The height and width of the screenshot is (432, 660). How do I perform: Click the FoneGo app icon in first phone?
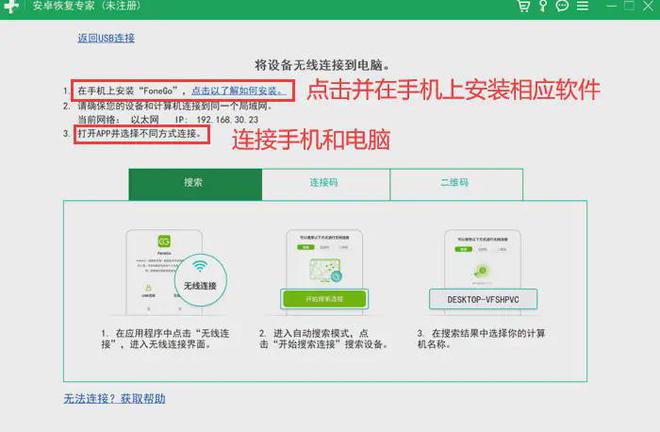(164, 241)
